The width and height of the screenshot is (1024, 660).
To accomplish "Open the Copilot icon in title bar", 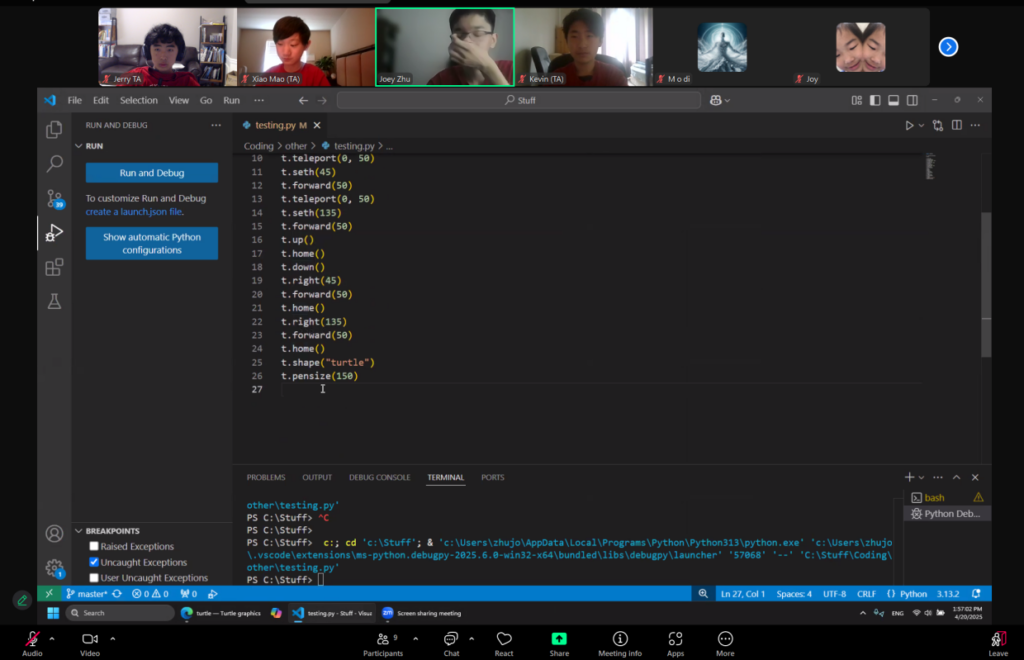I will [716, 100].
